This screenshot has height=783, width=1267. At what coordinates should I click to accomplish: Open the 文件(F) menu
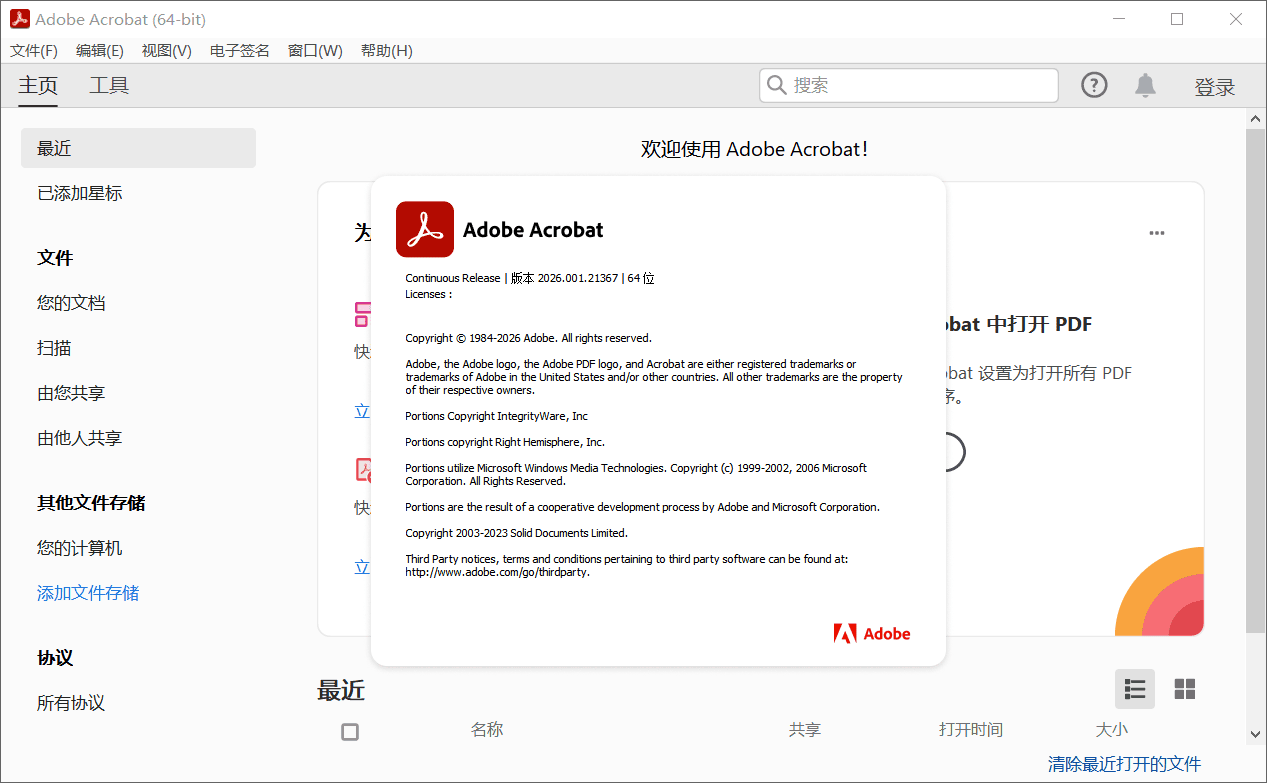click(x=34, y=51)
